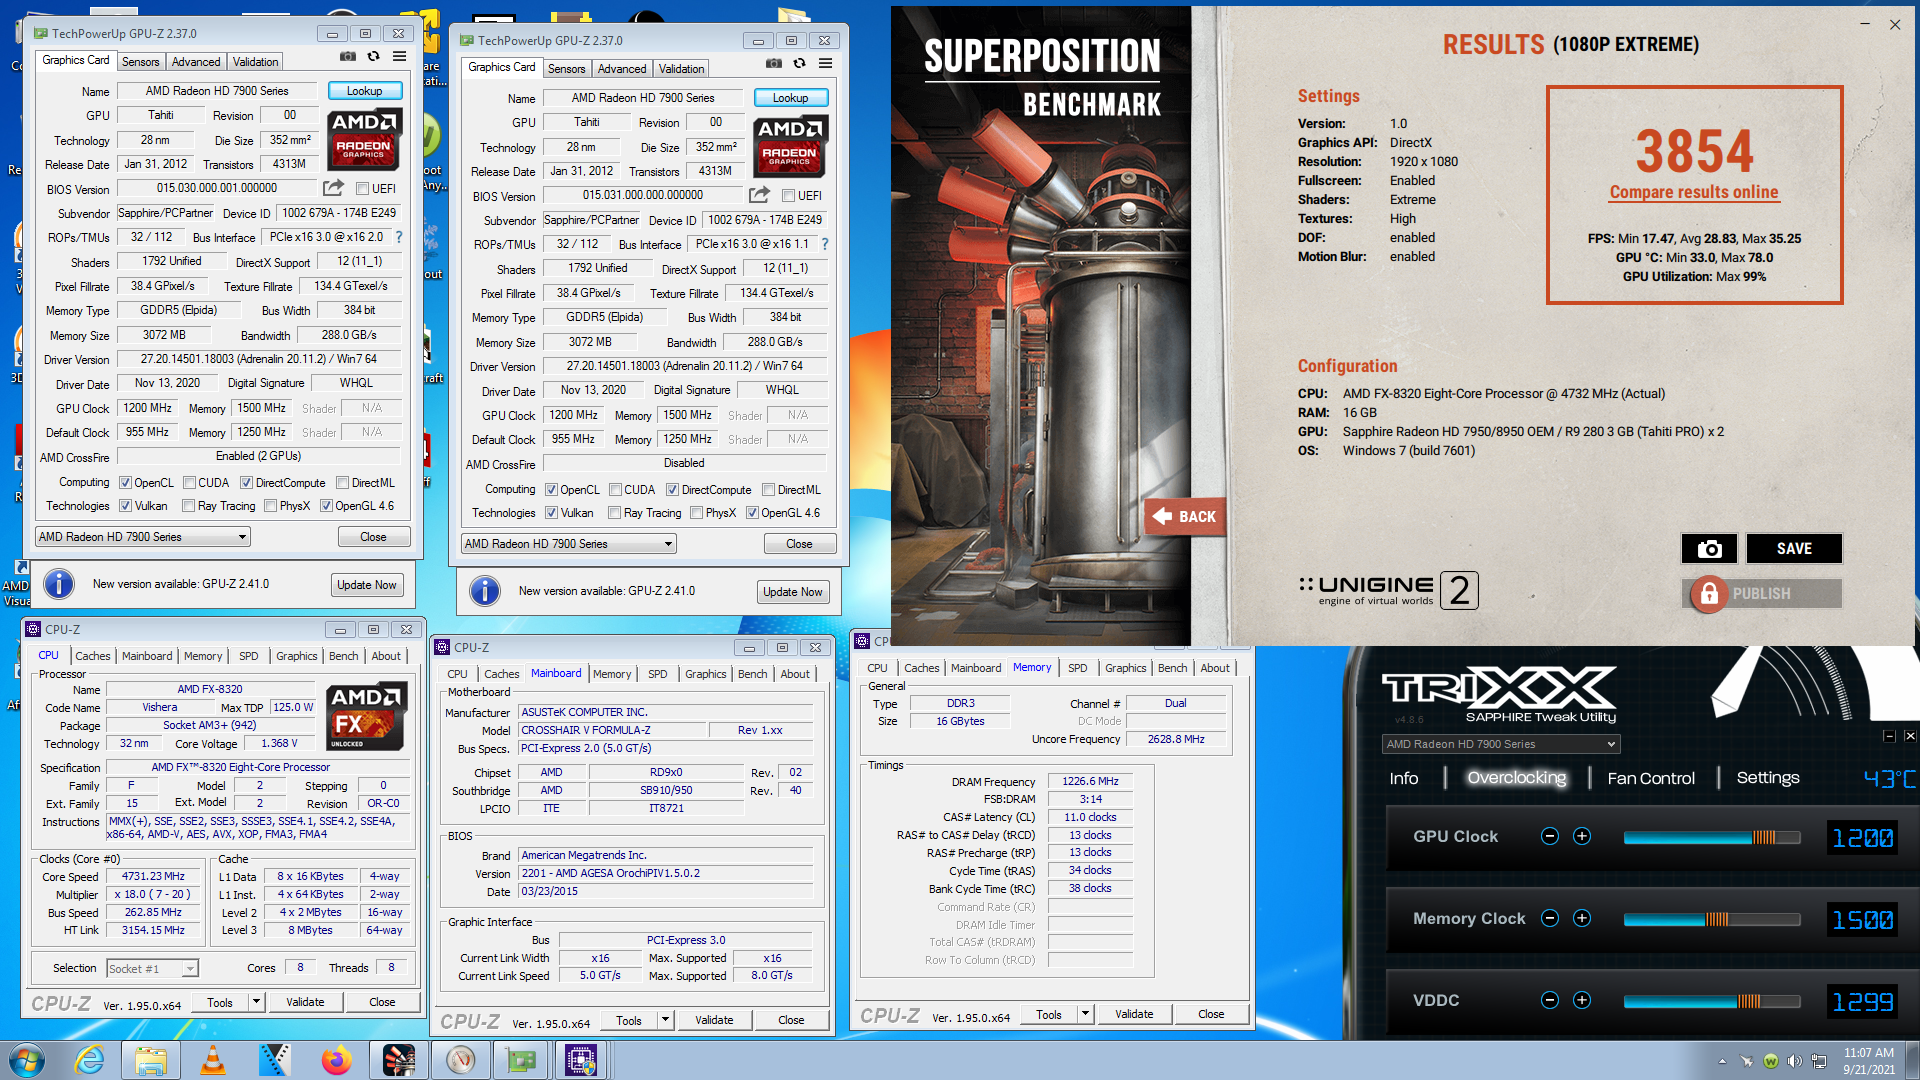1920x1080 pixels.
Task: Toggle DirectCompute checkbox in right GPU-Z window
Action: point(673,490)
